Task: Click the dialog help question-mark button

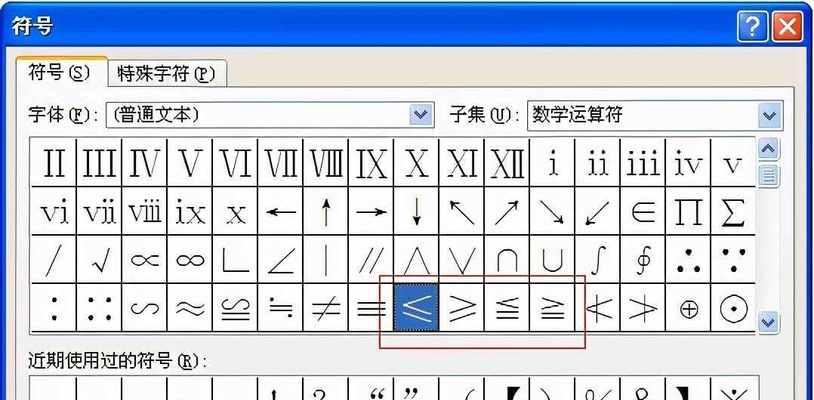Action: (x=751, y=26)
